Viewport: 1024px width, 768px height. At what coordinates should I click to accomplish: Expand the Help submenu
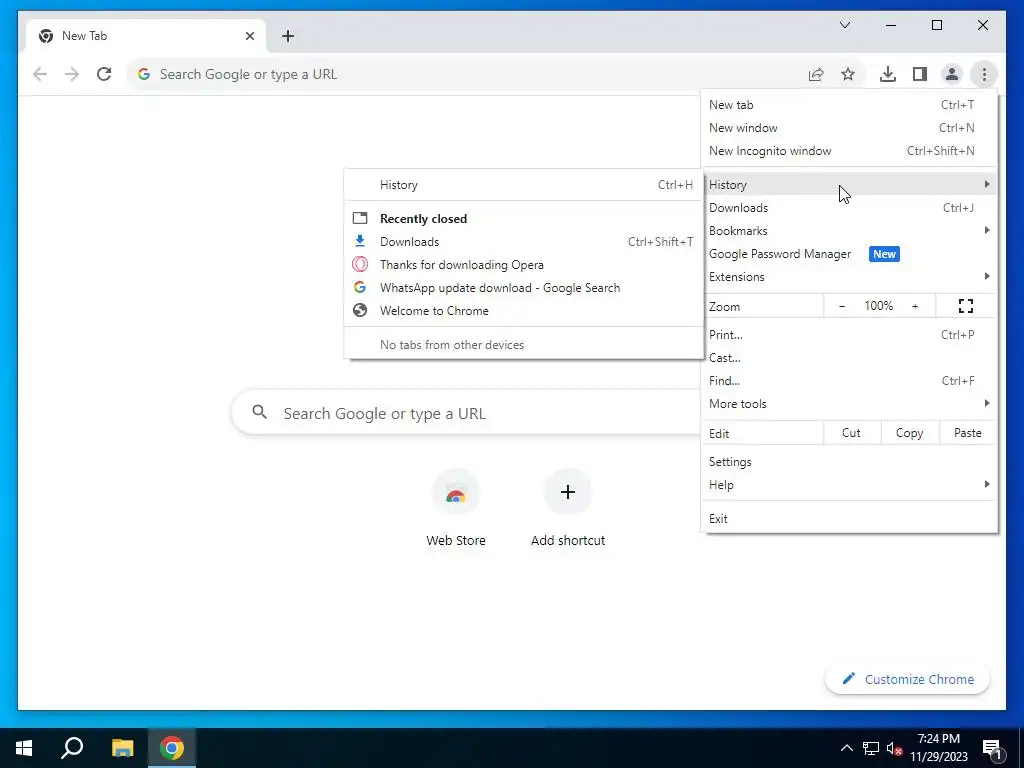849,485
